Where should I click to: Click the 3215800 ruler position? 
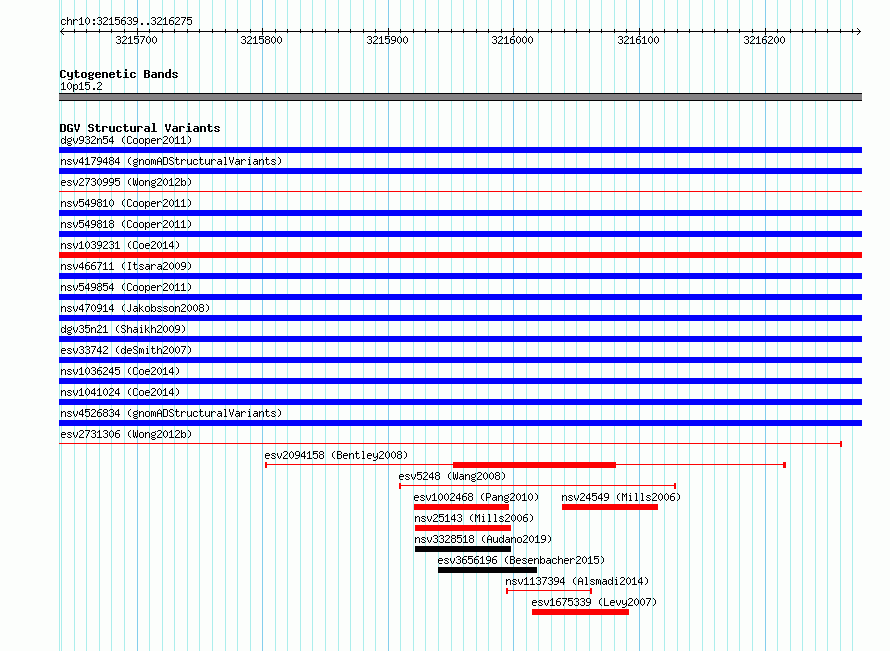coord(261,40)
